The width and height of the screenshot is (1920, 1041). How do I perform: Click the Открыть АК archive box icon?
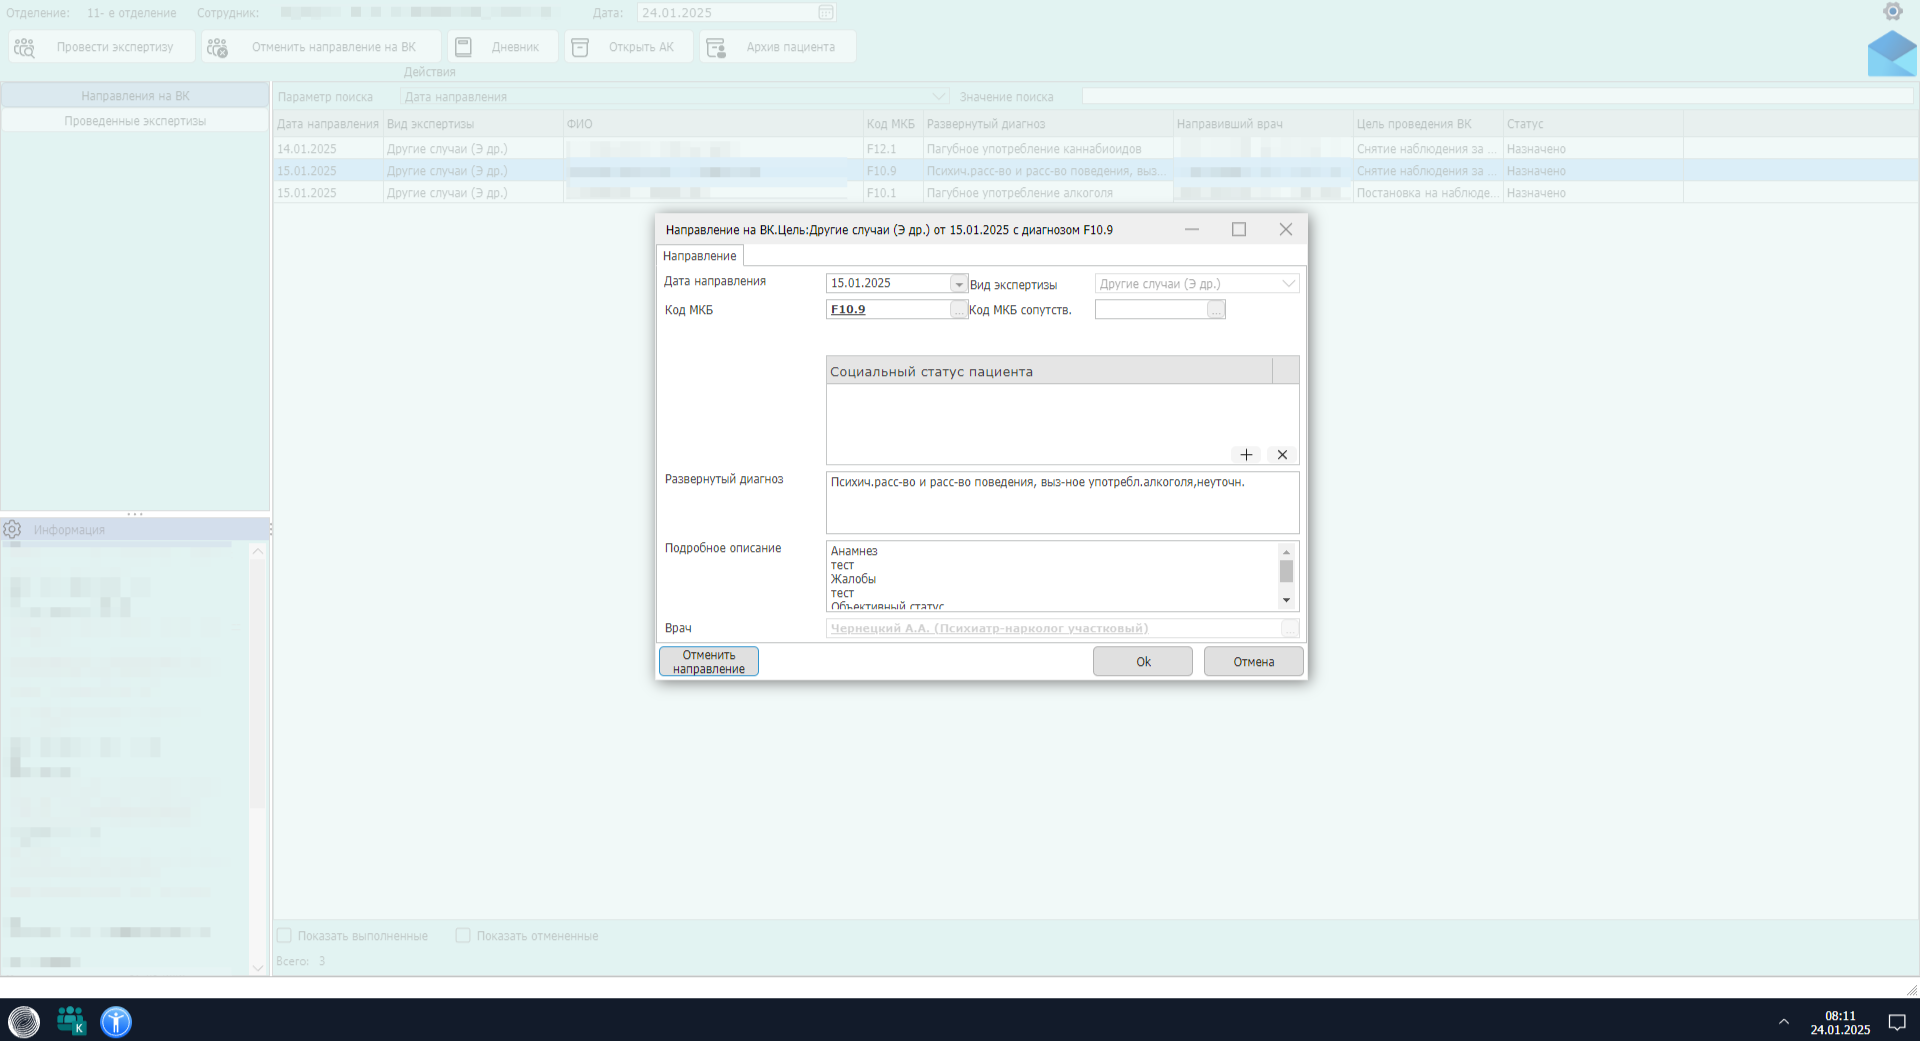click(580, 47)
